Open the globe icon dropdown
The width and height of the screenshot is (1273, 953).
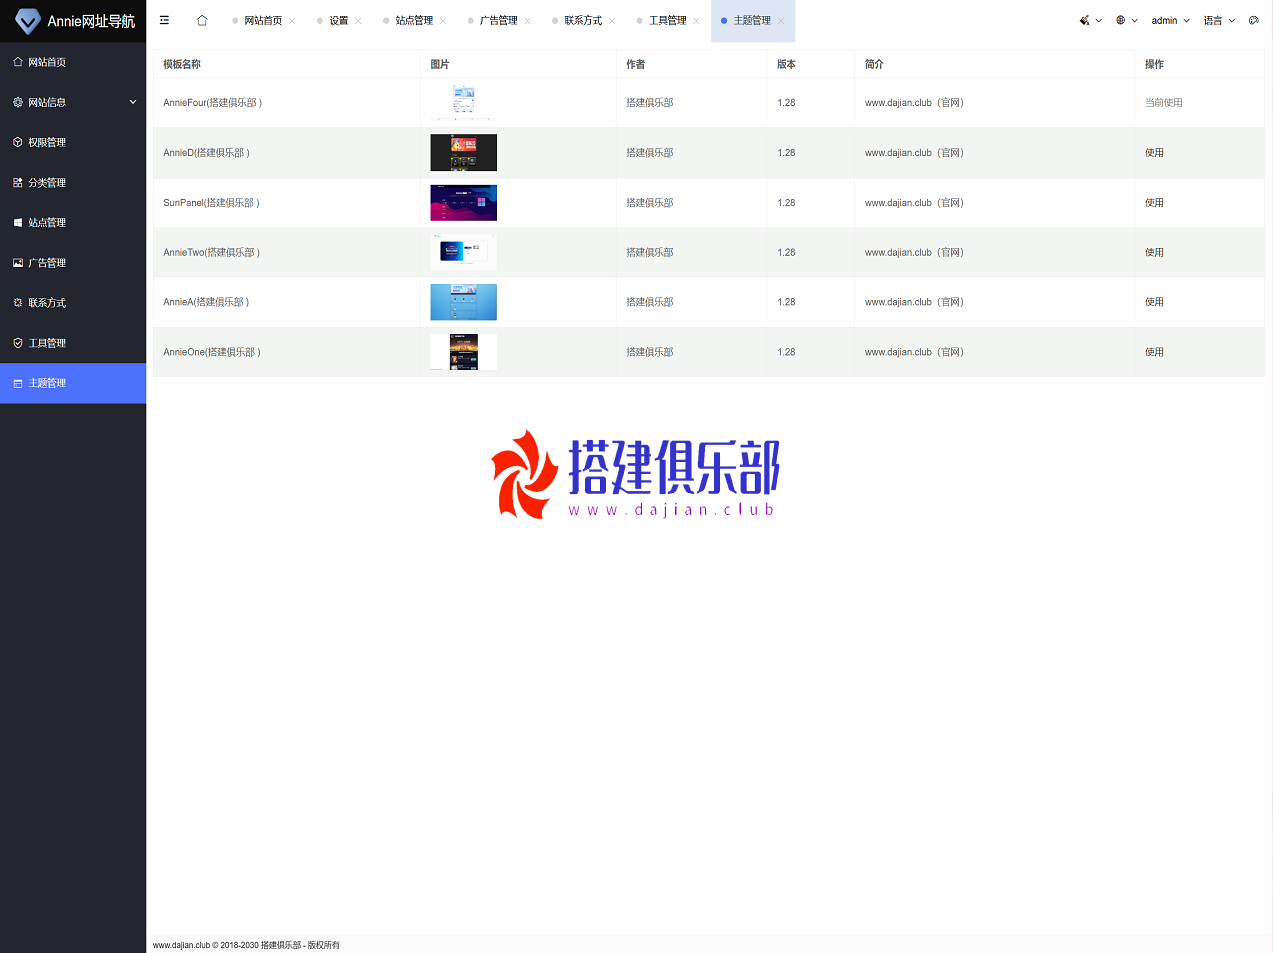(x=1127, y=20)
